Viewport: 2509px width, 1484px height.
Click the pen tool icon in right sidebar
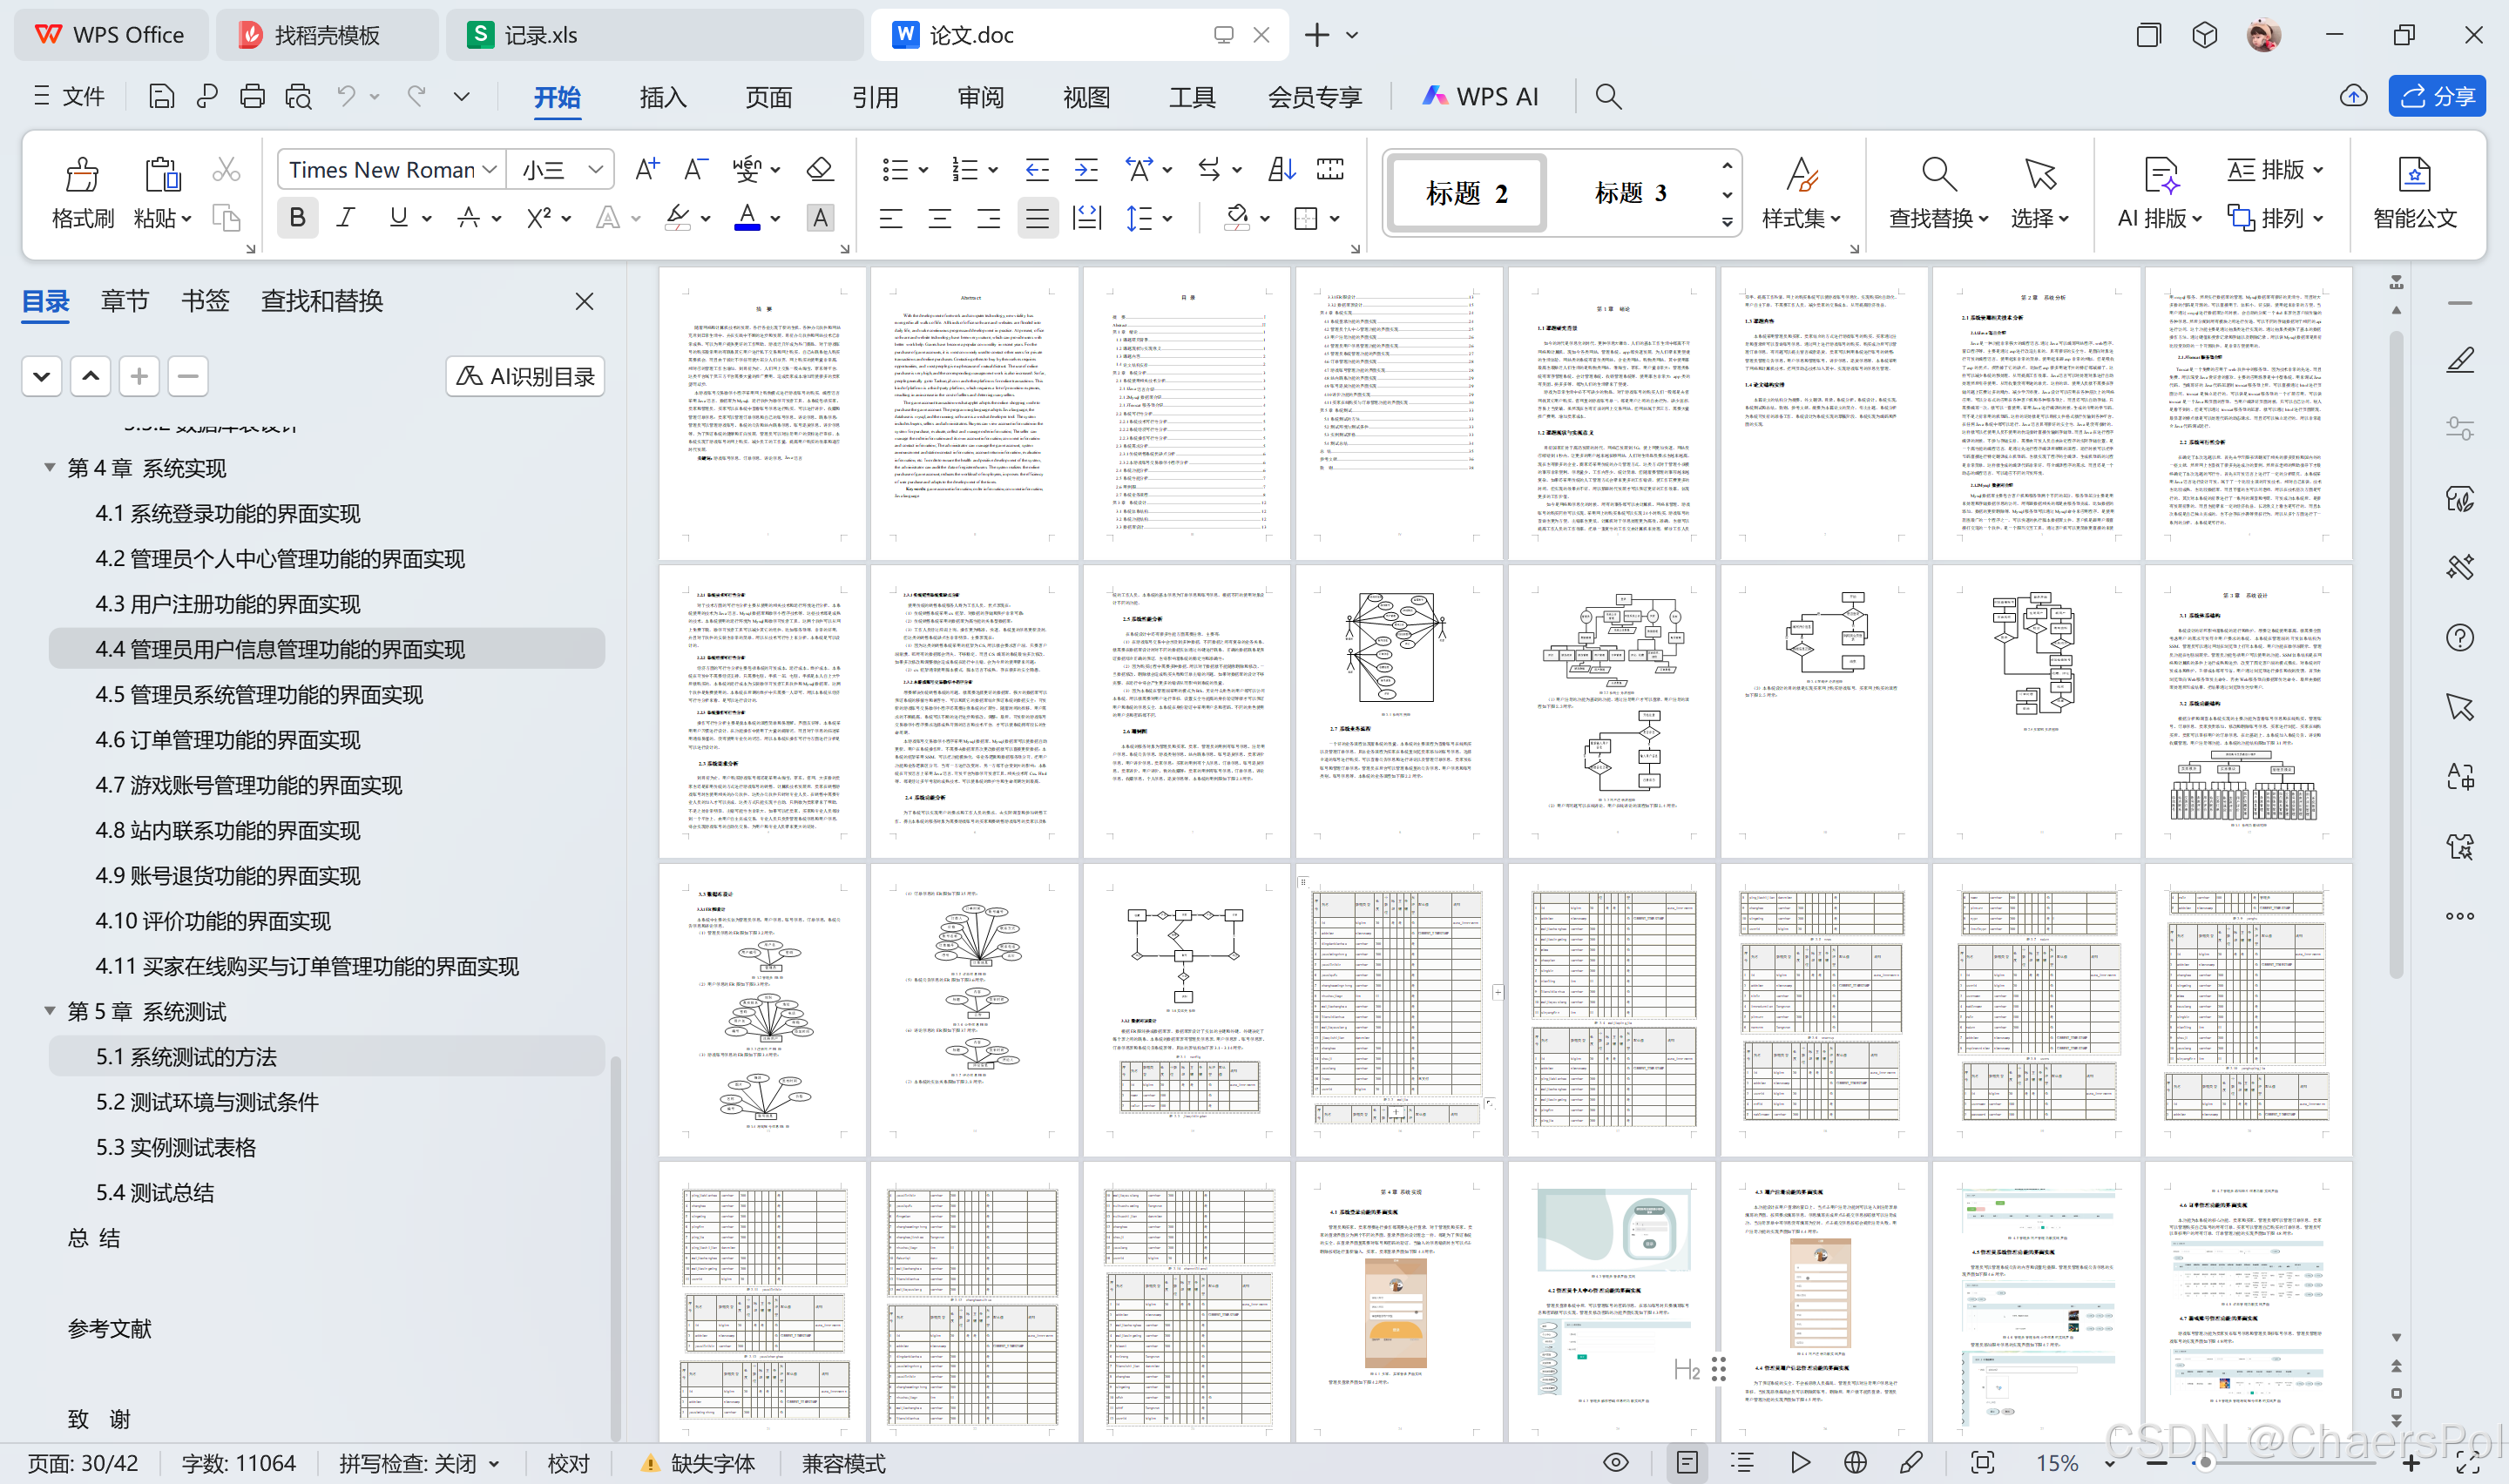pos(2460,359)
